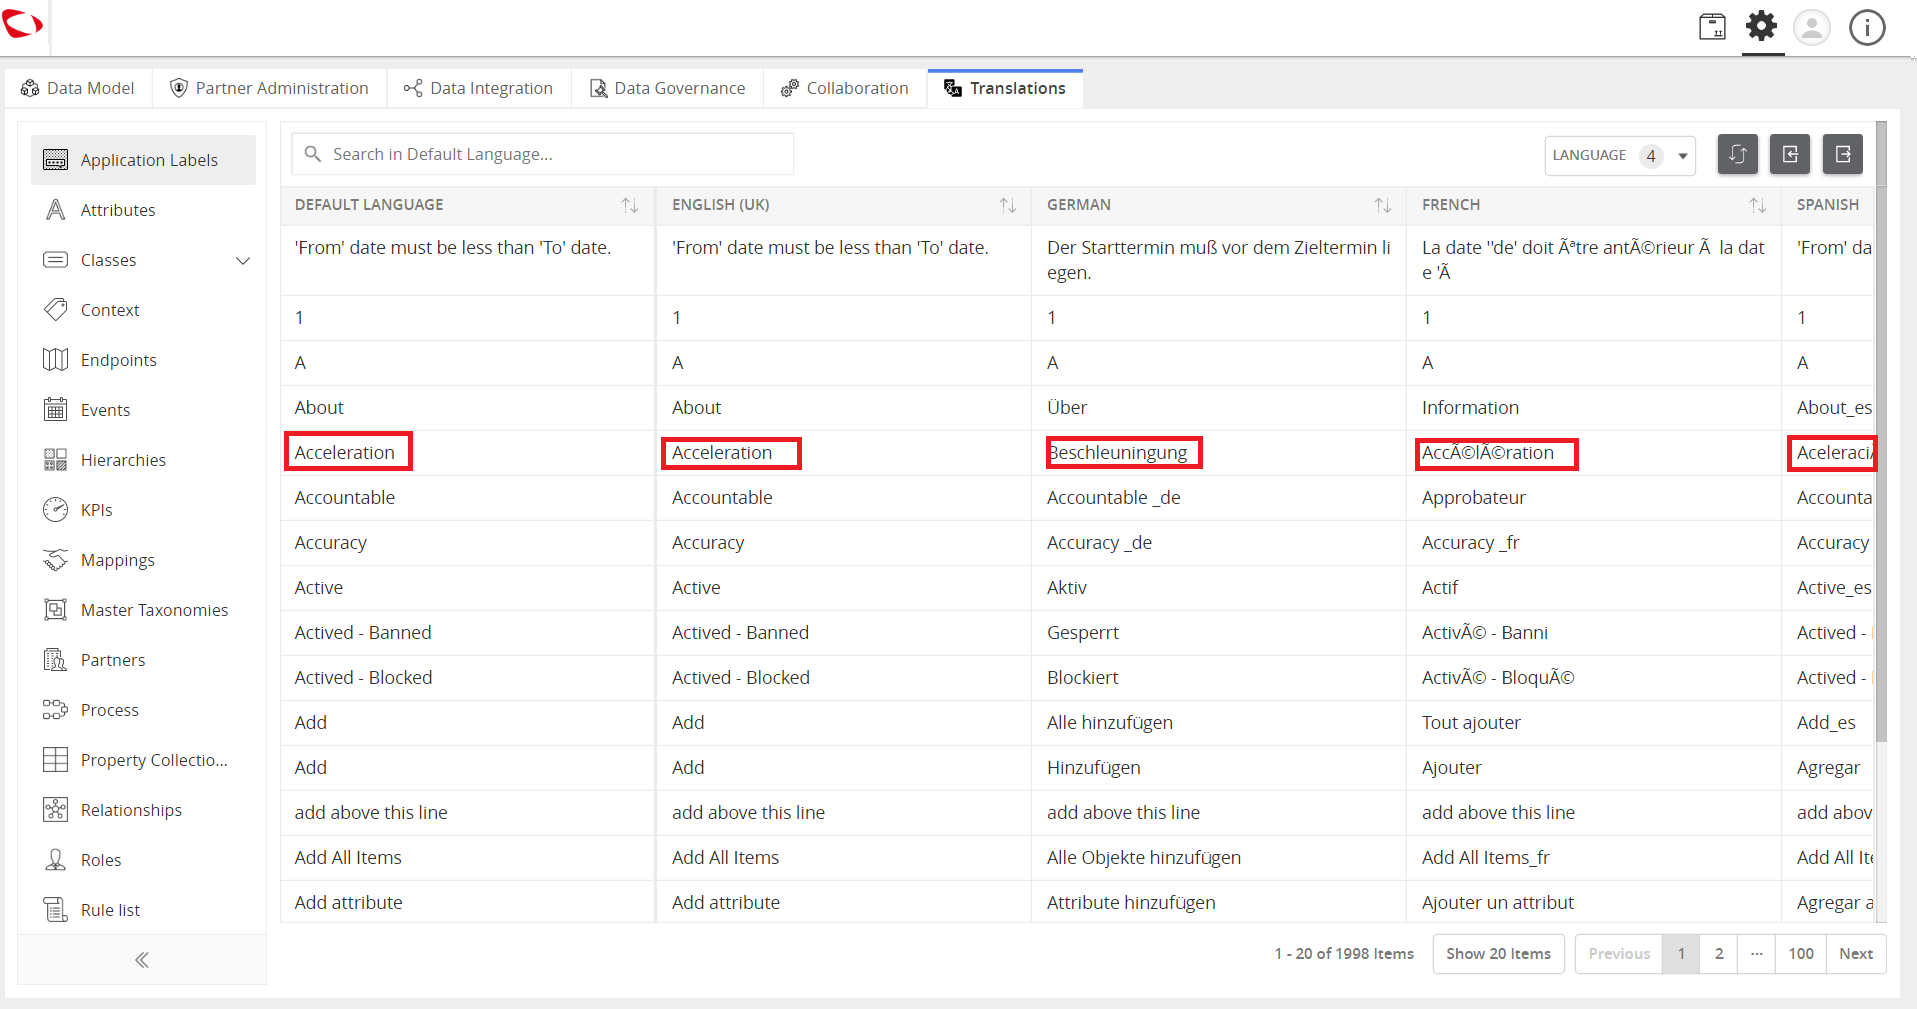Sort the English (UK) column
The height and width of the screenshot is (1009, 1917).
pyautogui.click(x=1007, y=205)
